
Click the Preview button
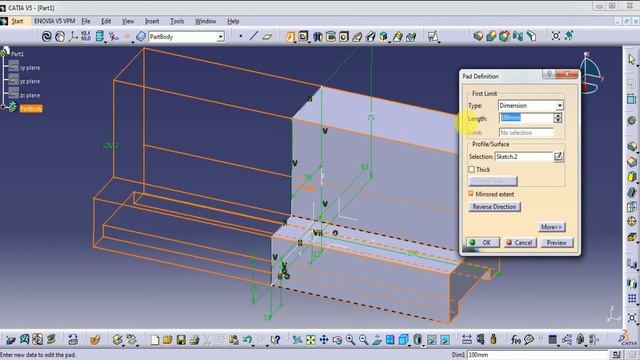pos(557,243)
